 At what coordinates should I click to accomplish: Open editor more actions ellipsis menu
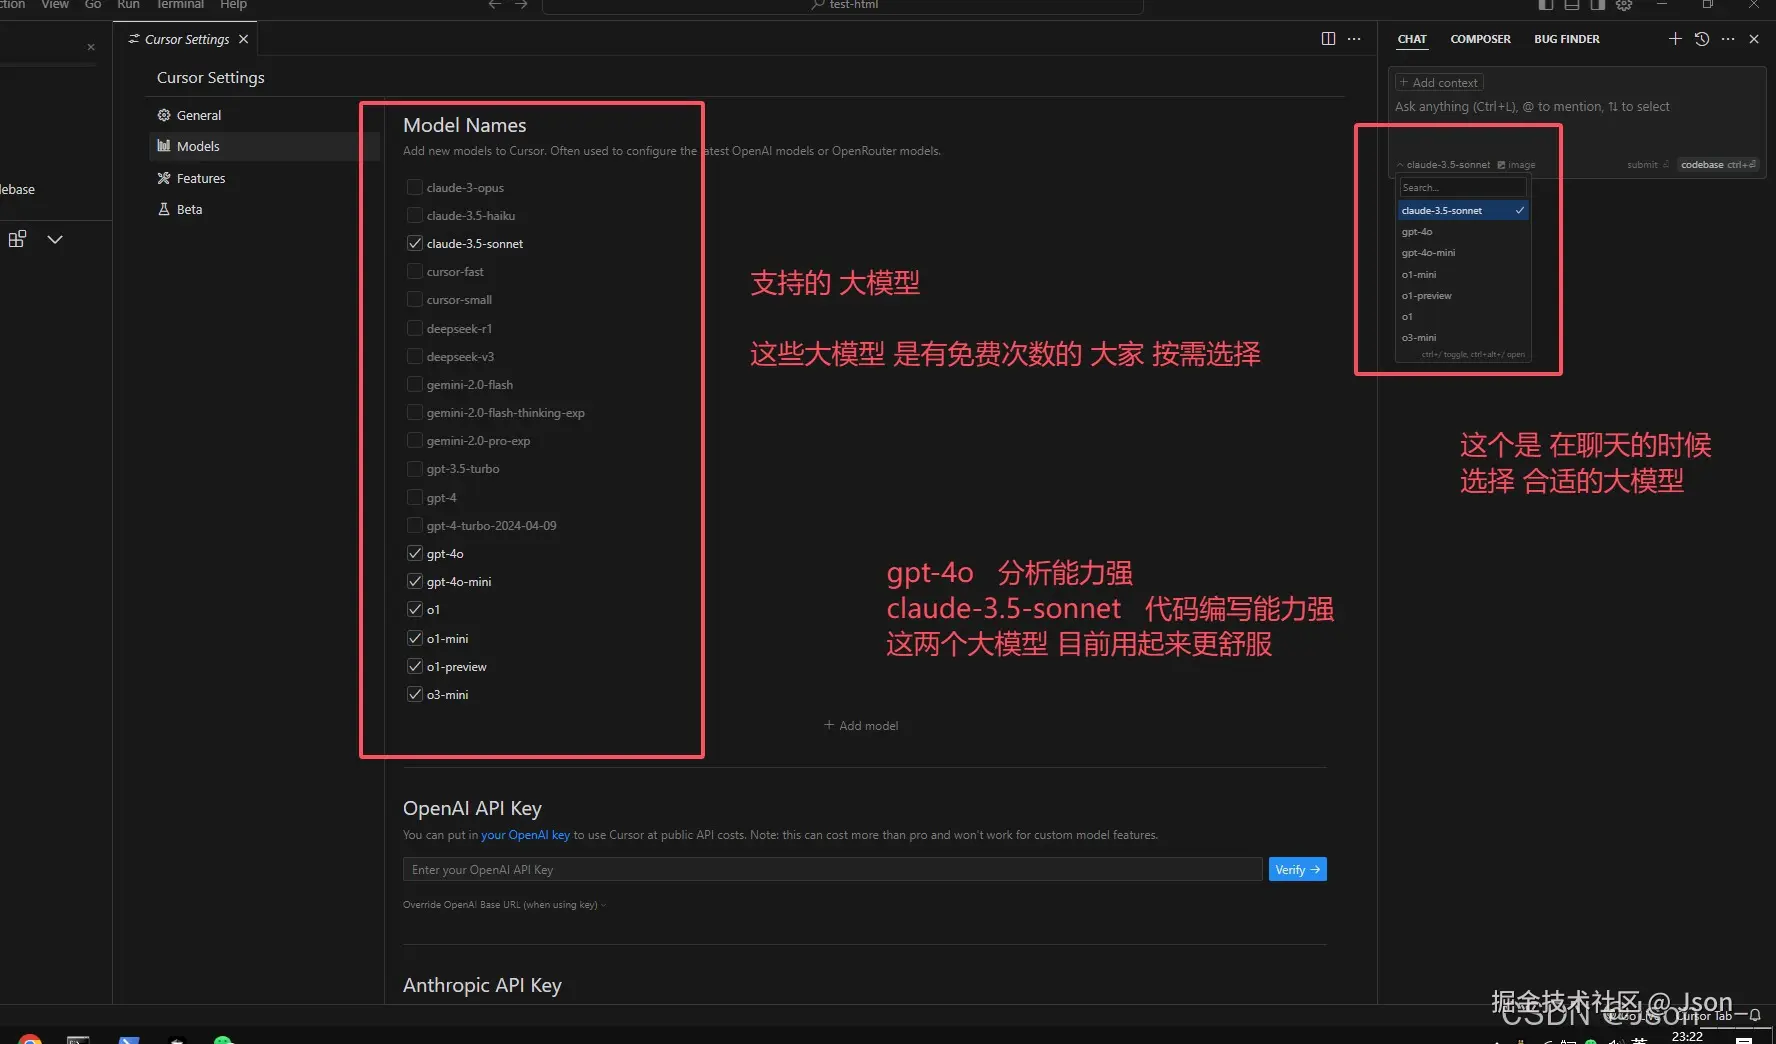click(x=1354, y=39)
